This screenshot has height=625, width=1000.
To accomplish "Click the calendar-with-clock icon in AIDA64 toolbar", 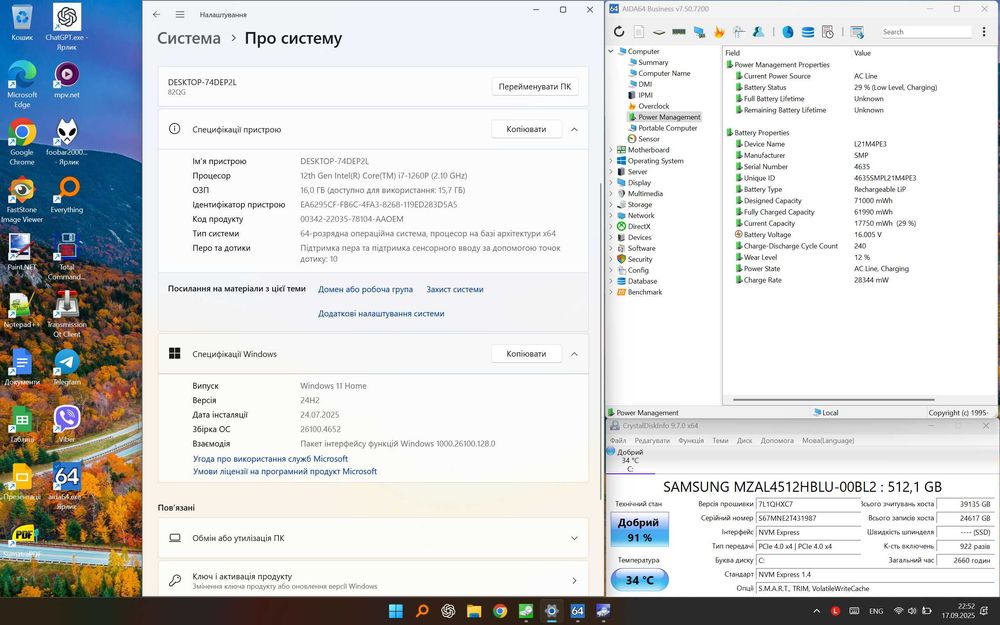I will coord(828,32).
